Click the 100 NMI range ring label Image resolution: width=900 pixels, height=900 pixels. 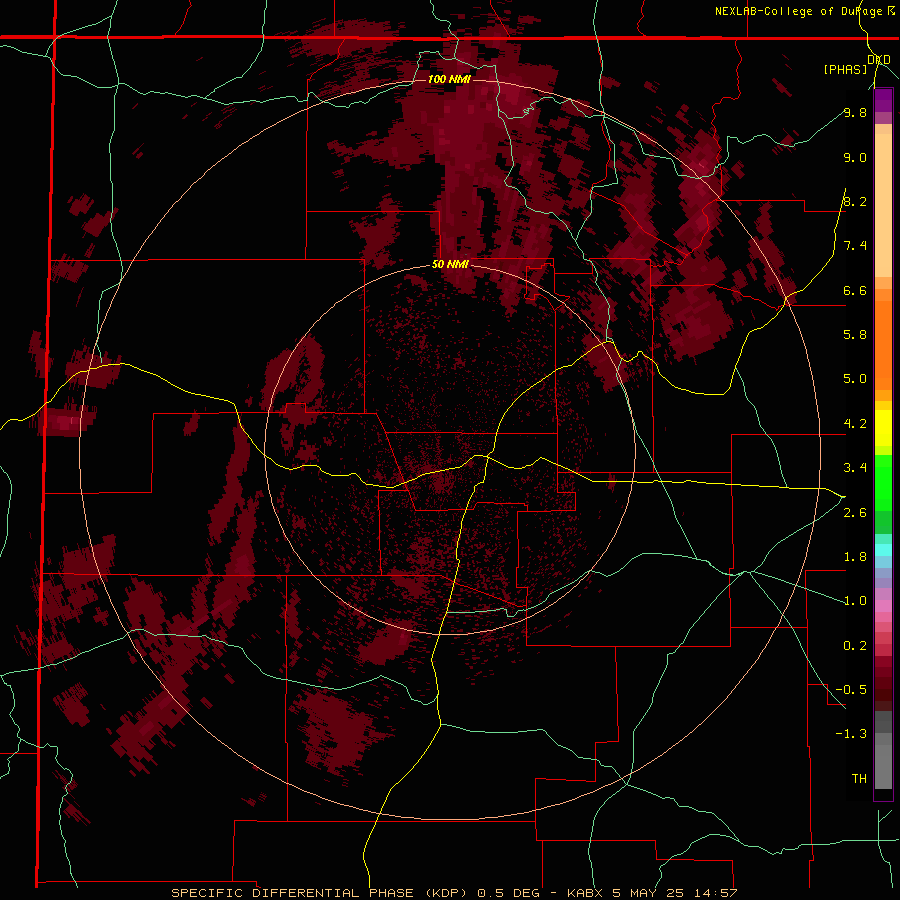pos(449,79)
